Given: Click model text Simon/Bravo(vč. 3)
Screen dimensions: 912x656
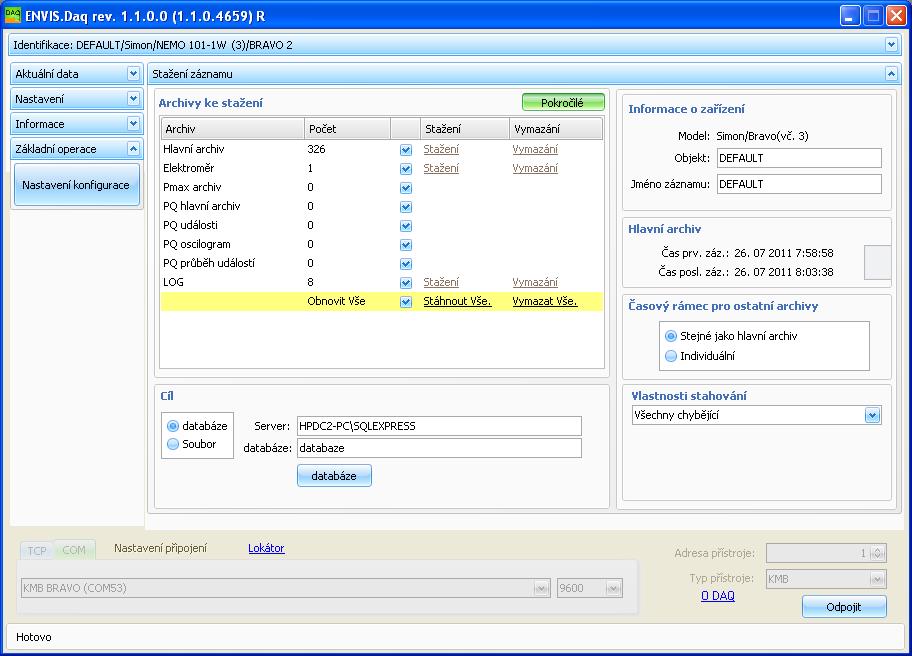Looking at the screenshot, I should pos(763,136).
